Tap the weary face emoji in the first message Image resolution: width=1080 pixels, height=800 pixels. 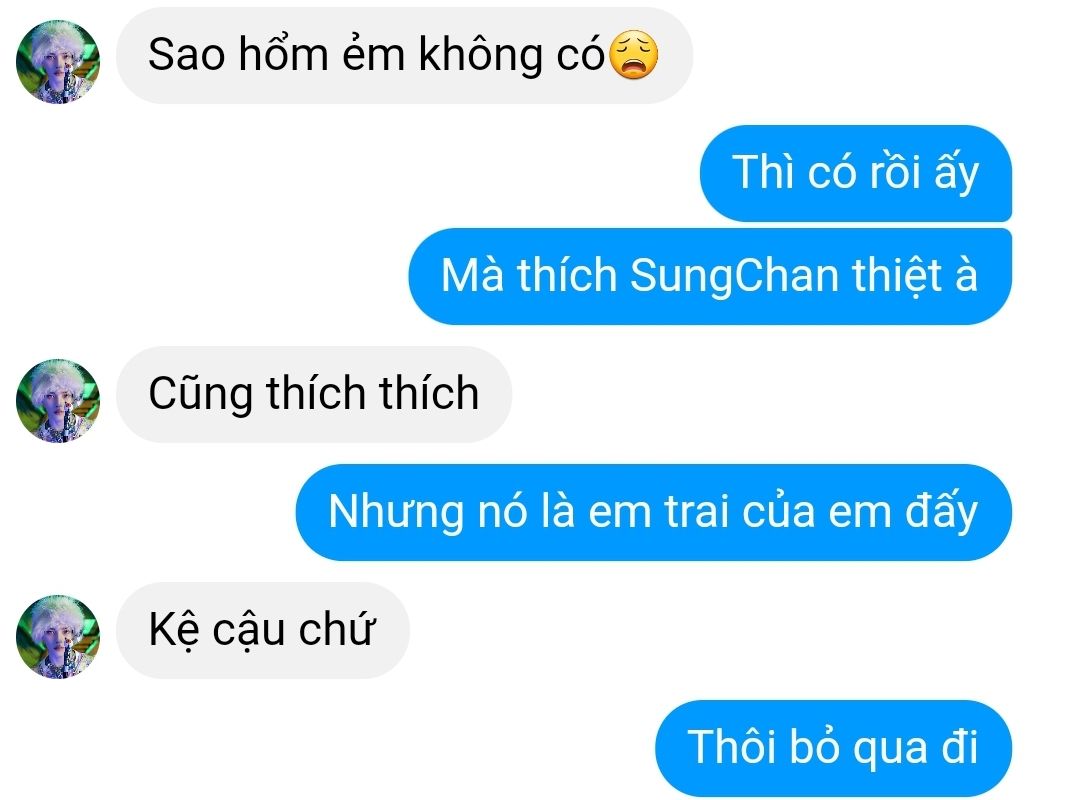click(x=634, y=54)
